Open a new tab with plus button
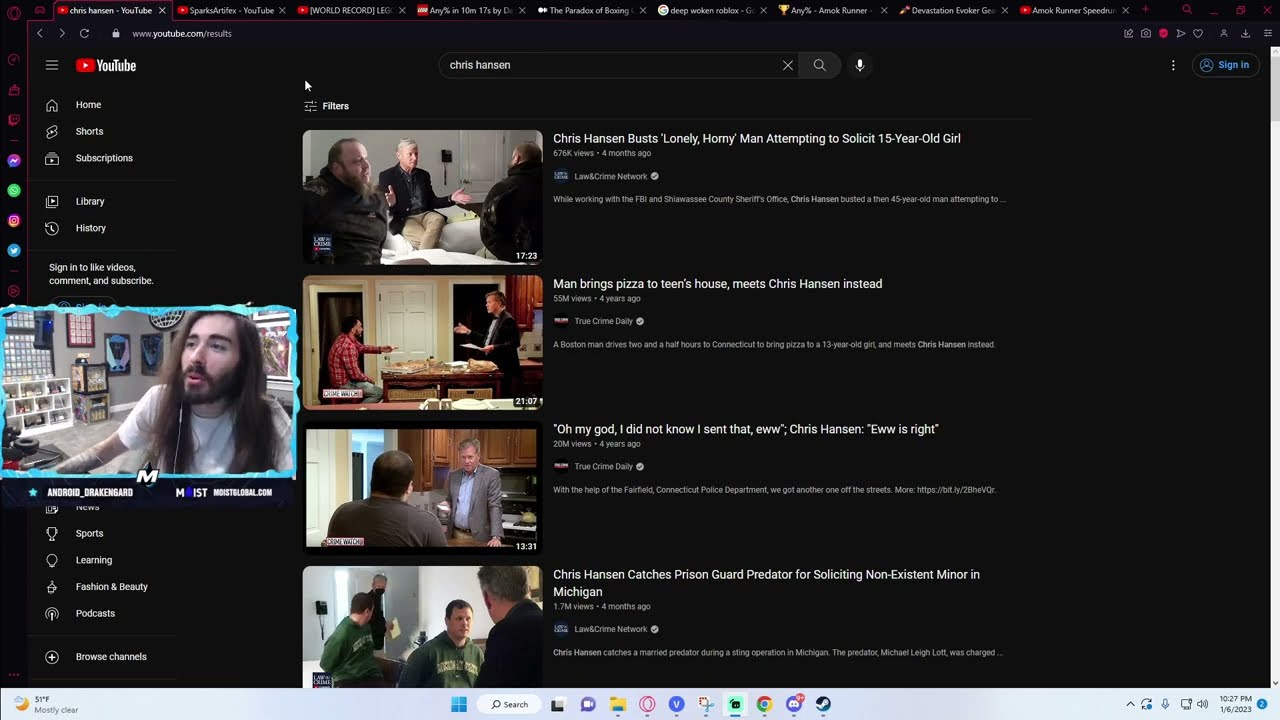The image size is (1280, 720). [1146, 10]
